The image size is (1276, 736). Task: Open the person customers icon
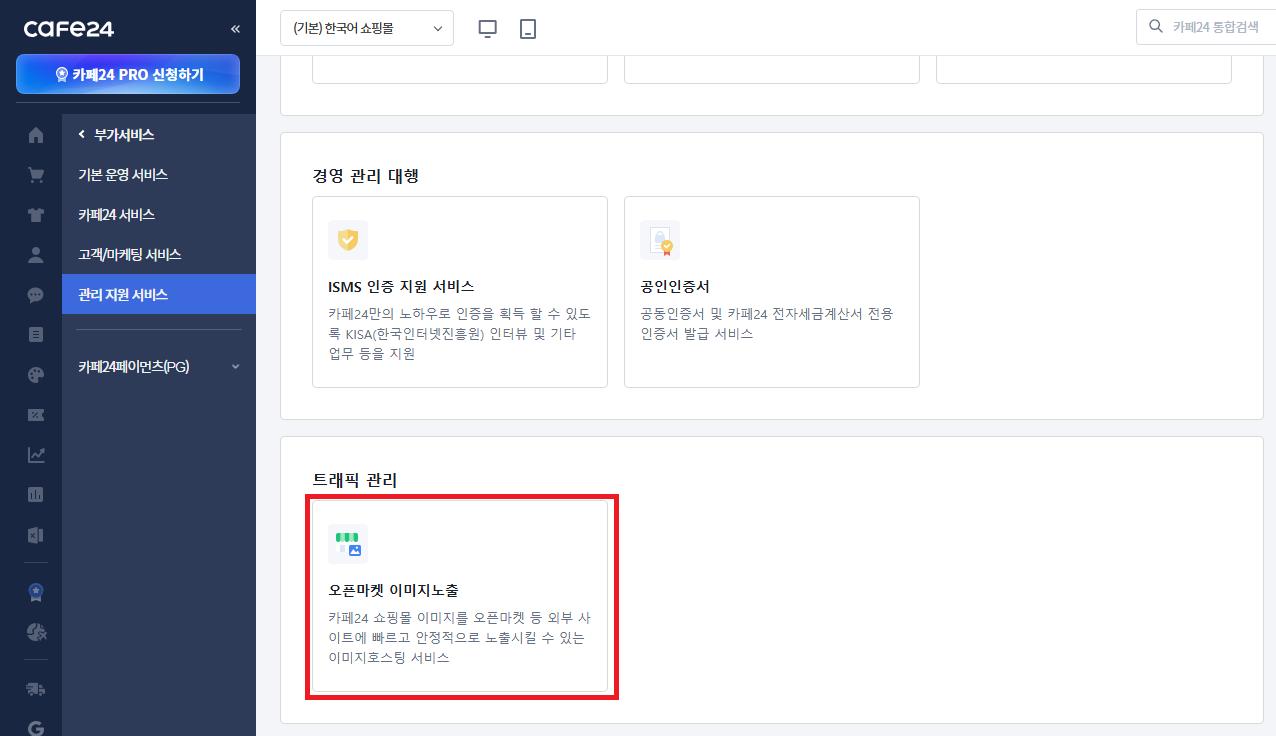36,255
